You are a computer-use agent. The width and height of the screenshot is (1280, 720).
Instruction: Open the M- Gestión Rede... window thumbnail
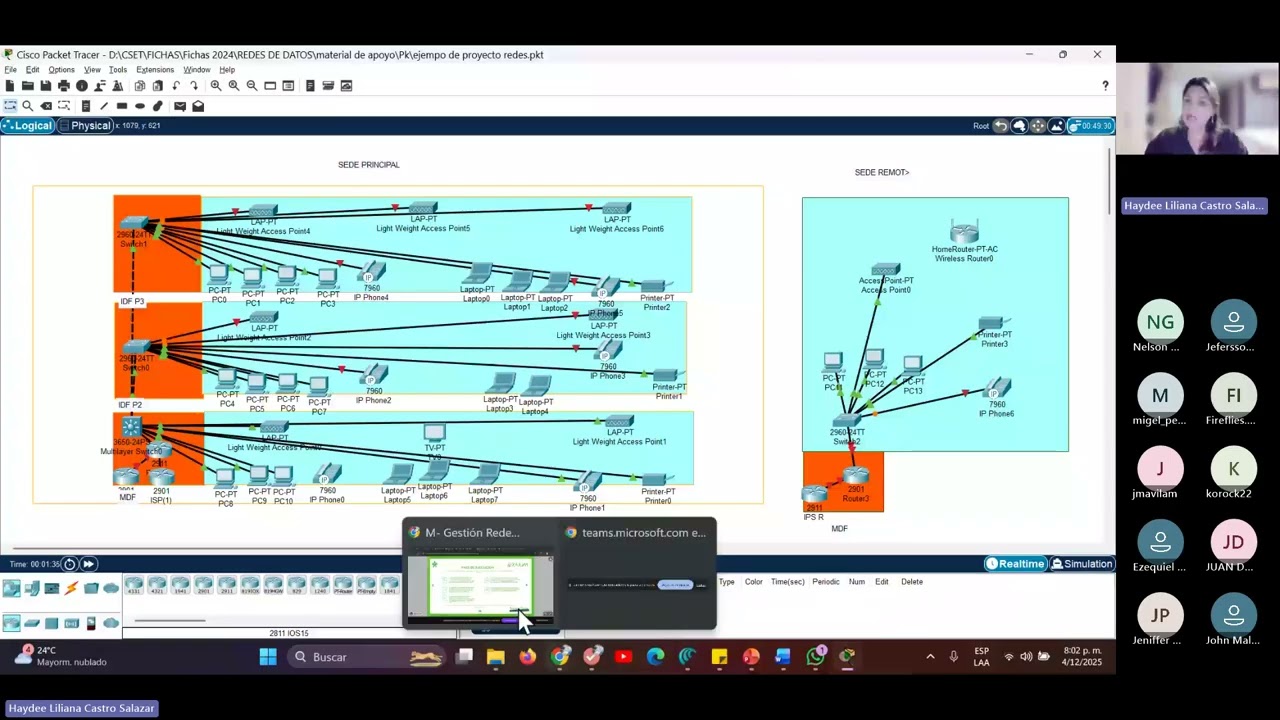[480, 573]
